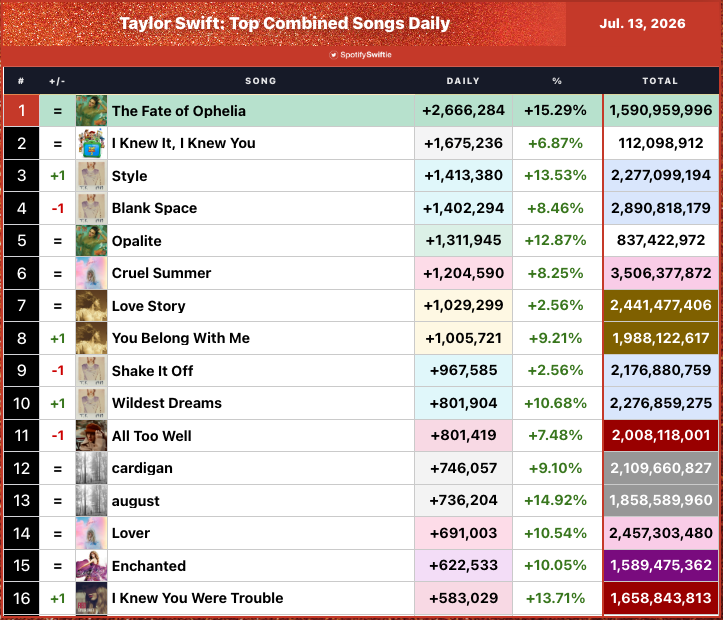Click percent value +15.29%
This screenshot has height=620, width=723.
(x=556, y=111)
